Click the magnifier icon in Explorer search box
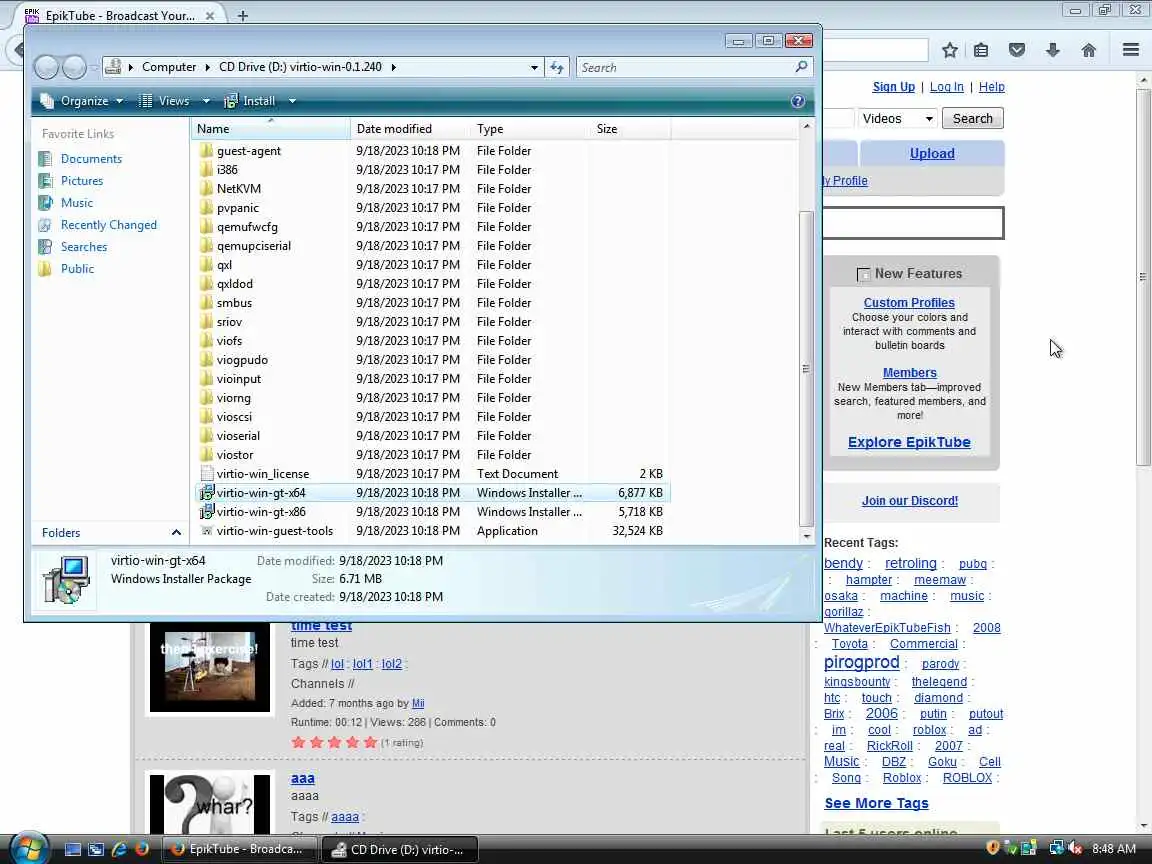 click(801, 67)
